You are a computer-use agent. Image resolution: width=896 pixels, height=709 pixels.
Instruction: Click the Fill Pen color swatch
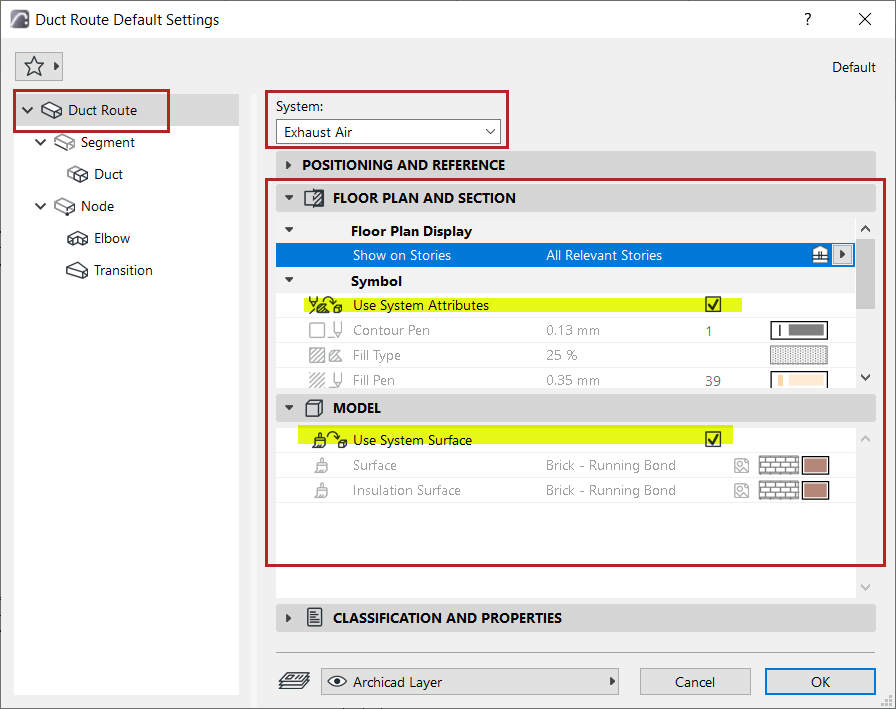tap(799, 380)
